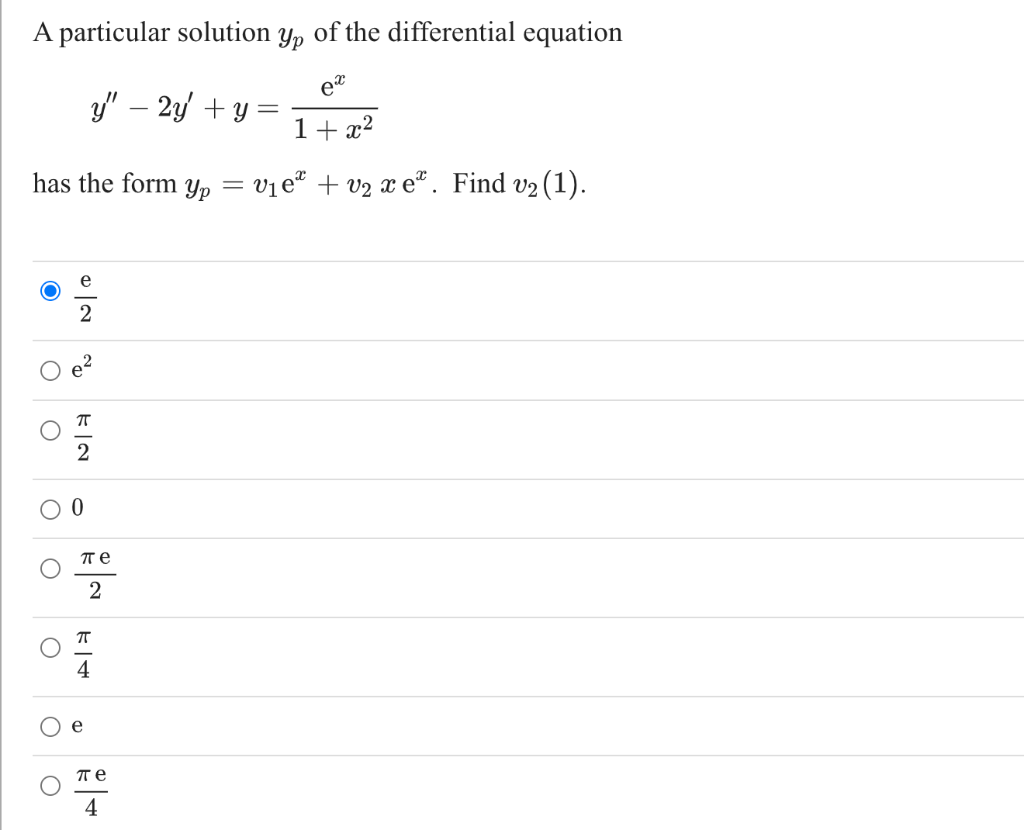Click the Find v₂(1) prompt text
This screenshot has height=830, width=1024.
[500, 183]
